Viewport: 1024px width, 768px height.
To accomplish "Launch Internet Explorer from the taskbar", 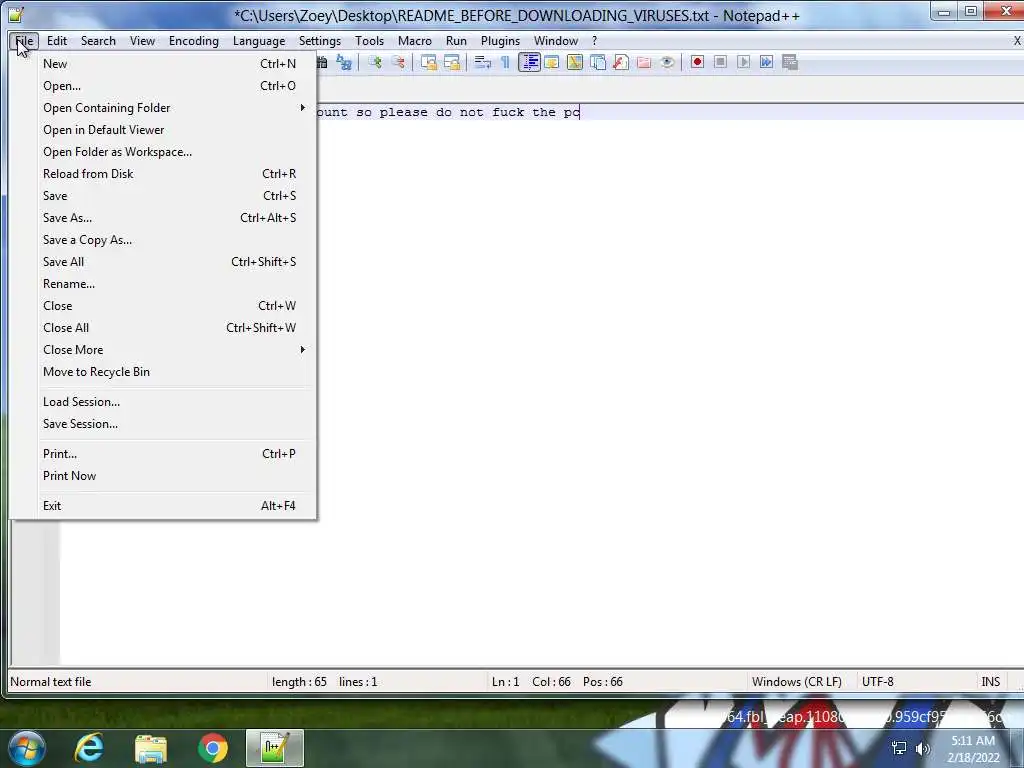I will click(x=89, y=748).
